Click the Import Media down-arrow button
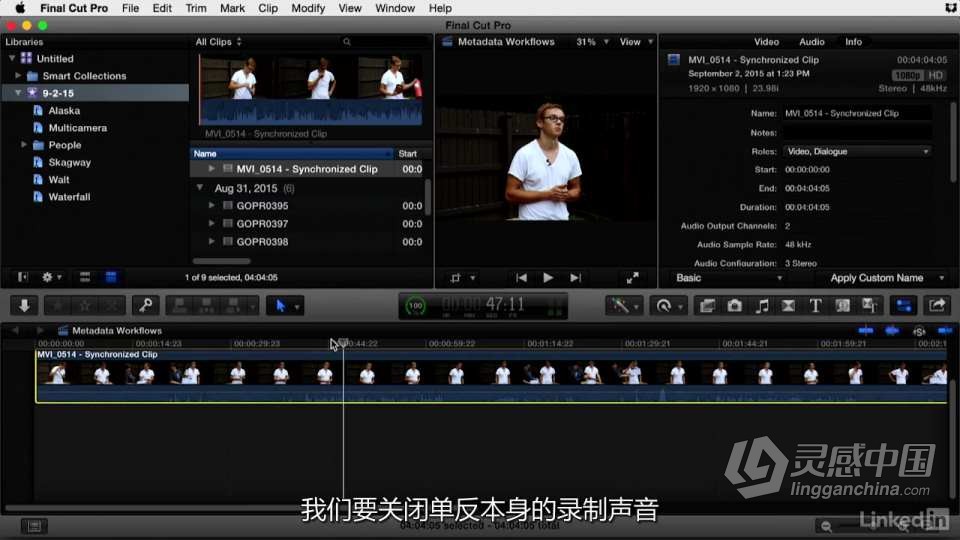This screenshot has width=960, height=540. (x=24, y=306)
